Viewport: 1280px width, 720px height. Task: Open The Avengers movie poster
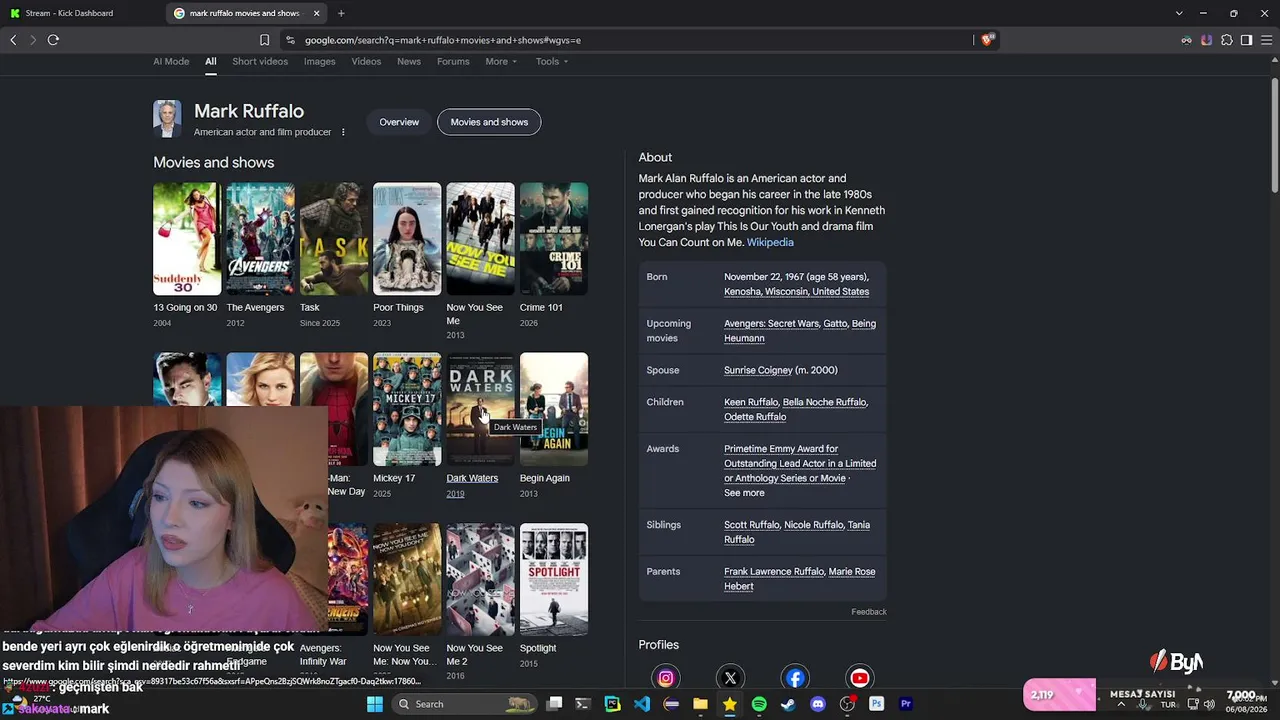coord(260,239)
